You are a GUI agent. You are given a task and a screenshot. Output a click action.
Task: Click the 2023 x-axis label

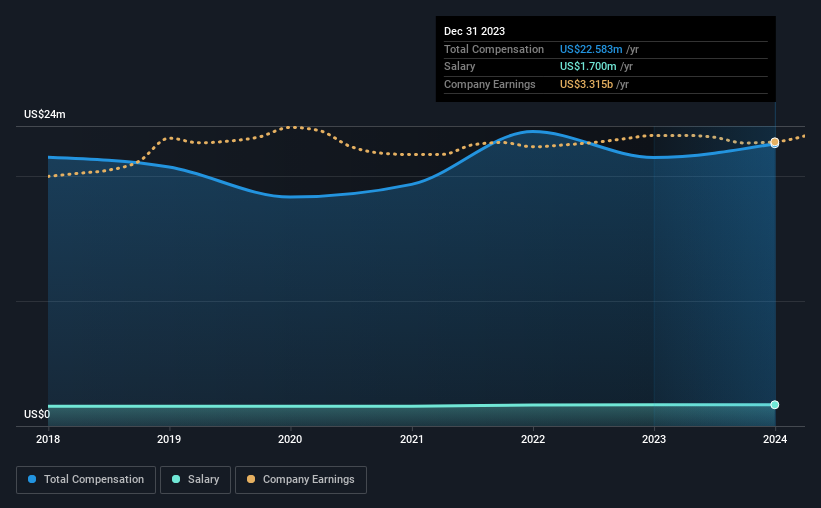point(654,439)
